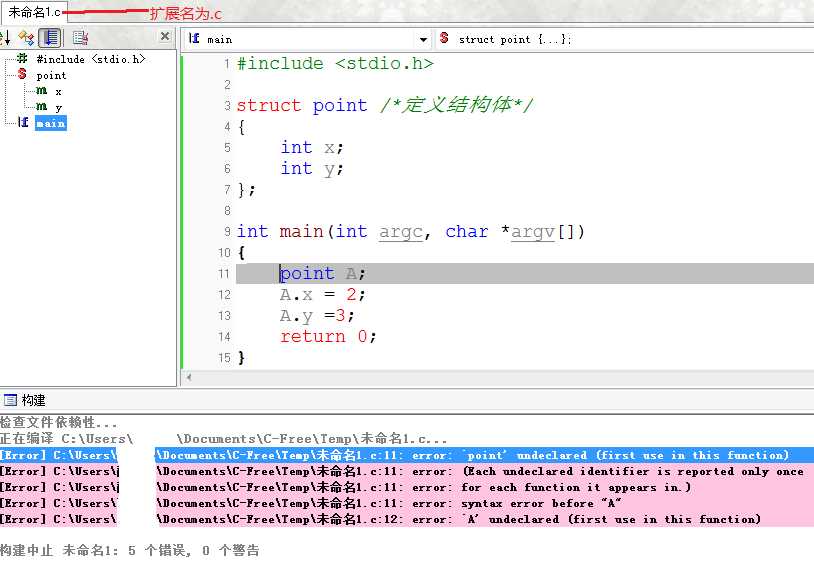Click line number 11 in the gutter

point(224,274)
